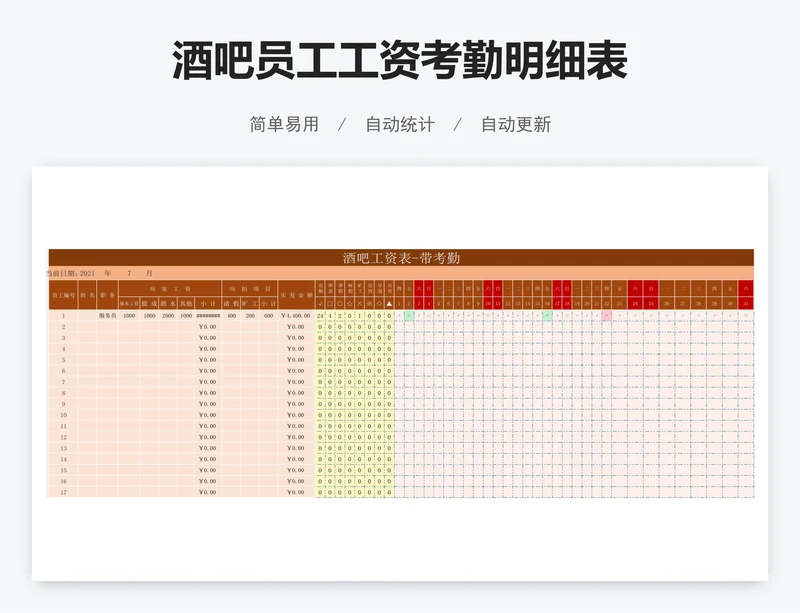Select the 基本工资 sub-header
800x613 pixels.
[x=129, y=303]
